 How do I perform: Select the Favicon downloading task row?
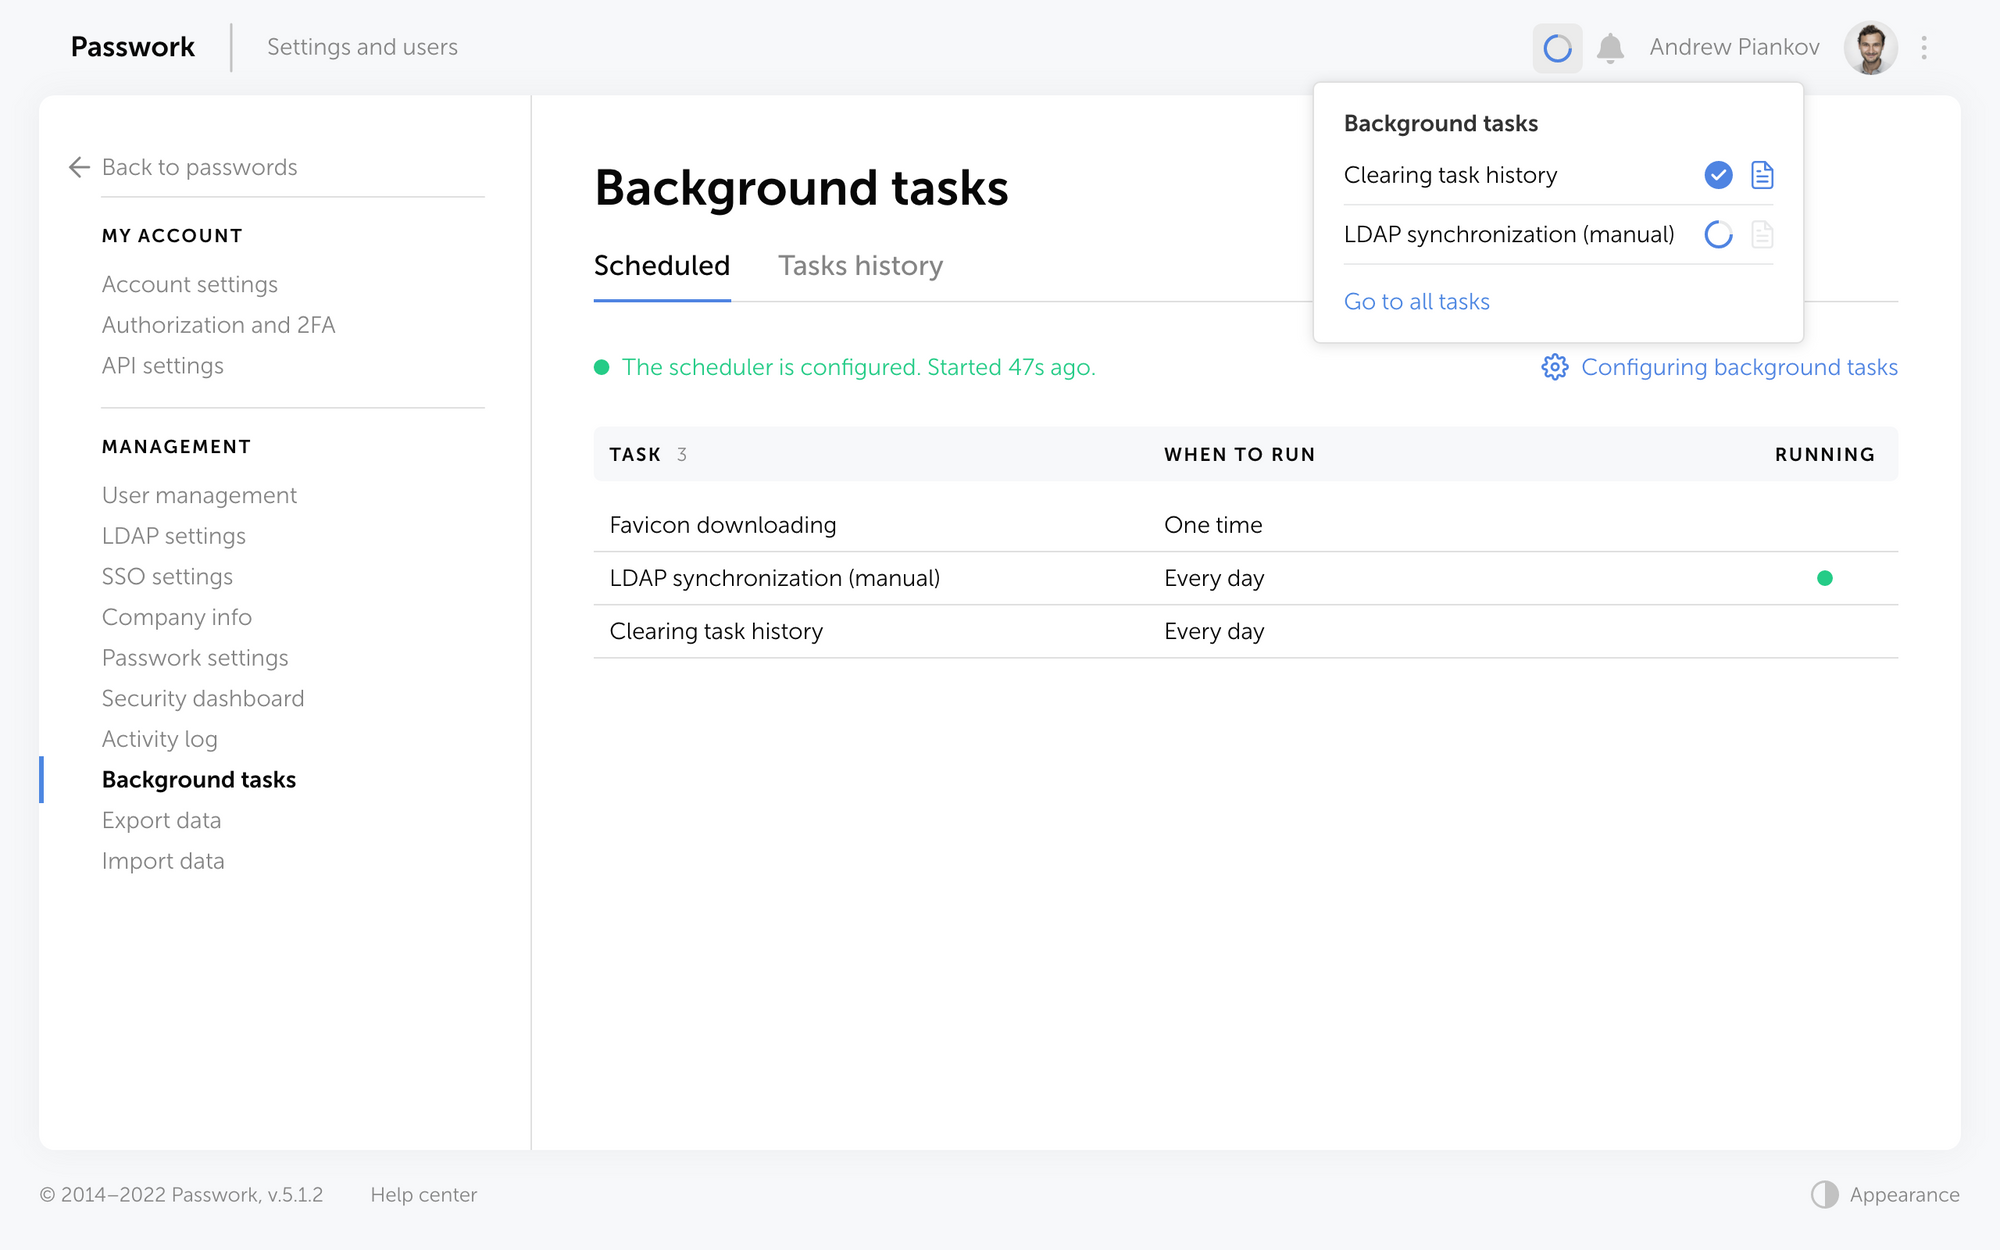(723, 525)
